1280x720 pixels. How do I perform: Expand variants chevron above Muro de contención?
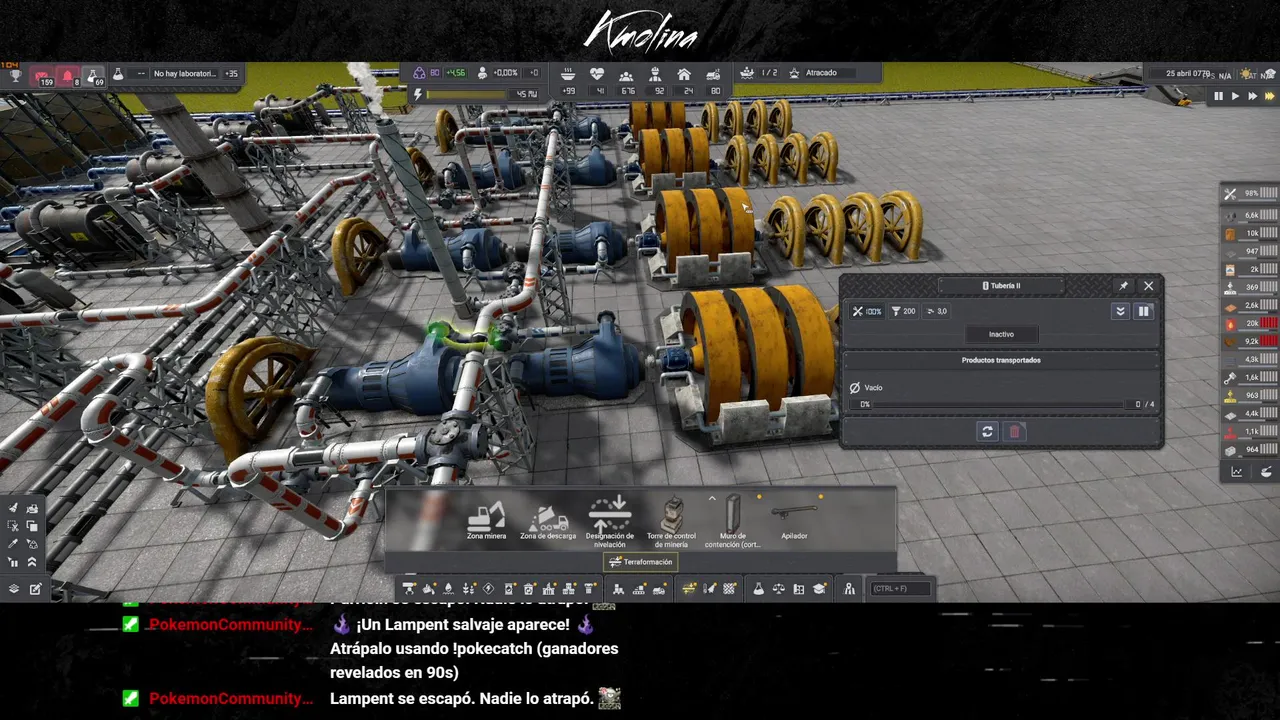point(712,498)
